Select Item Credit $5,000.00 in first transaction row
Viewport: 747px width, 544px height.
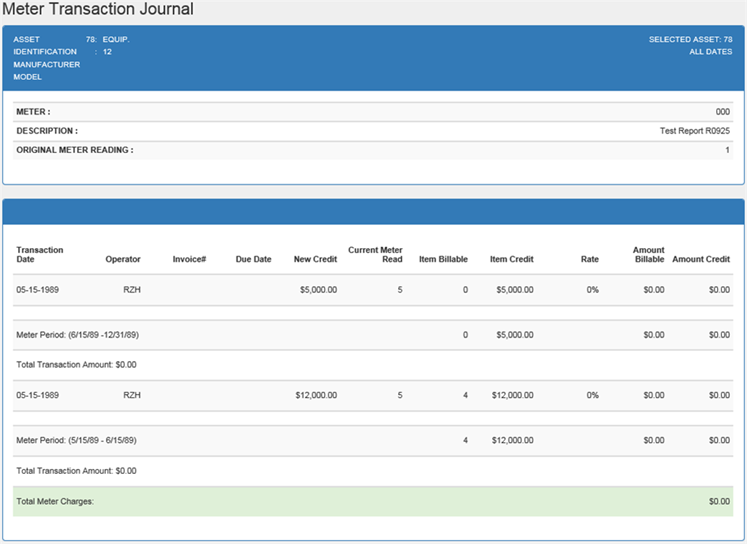tap(515, 290)
